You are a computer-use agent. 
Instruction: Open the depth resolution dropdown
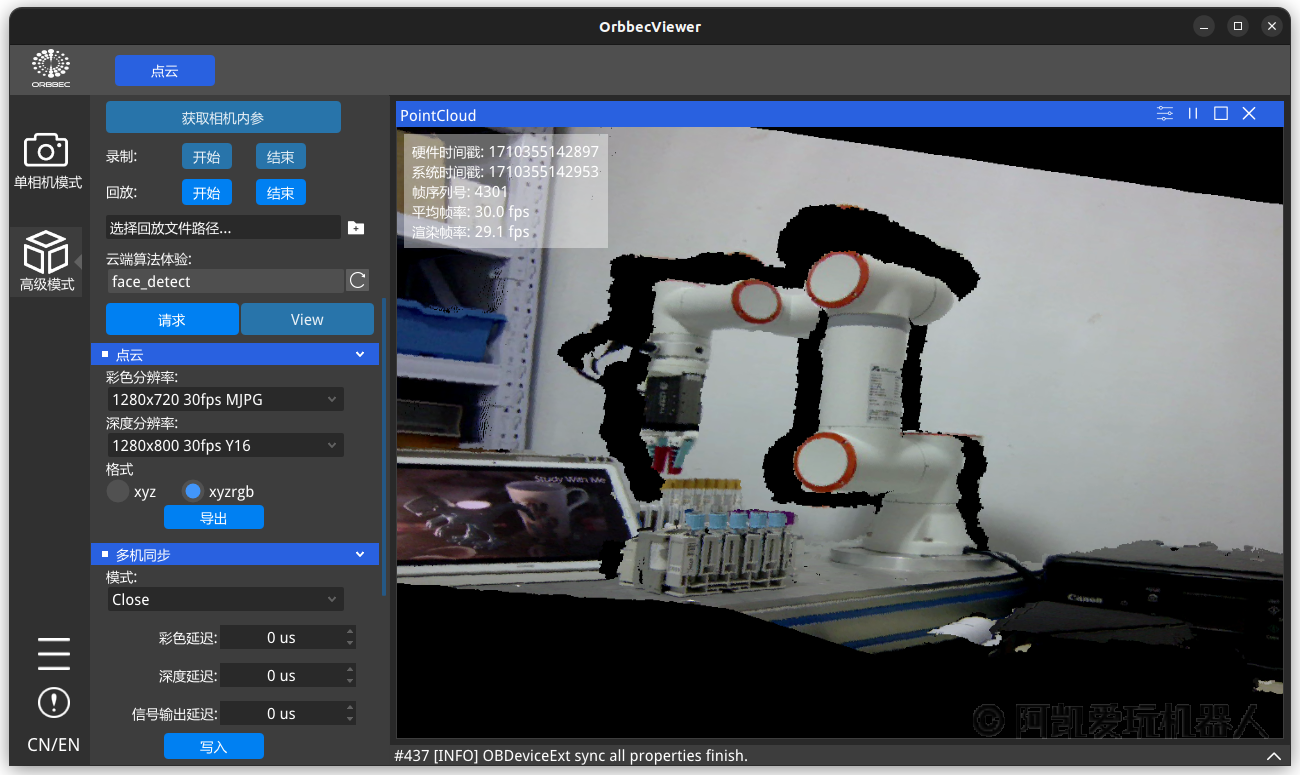pyautogui.click(x=225, y=446)
